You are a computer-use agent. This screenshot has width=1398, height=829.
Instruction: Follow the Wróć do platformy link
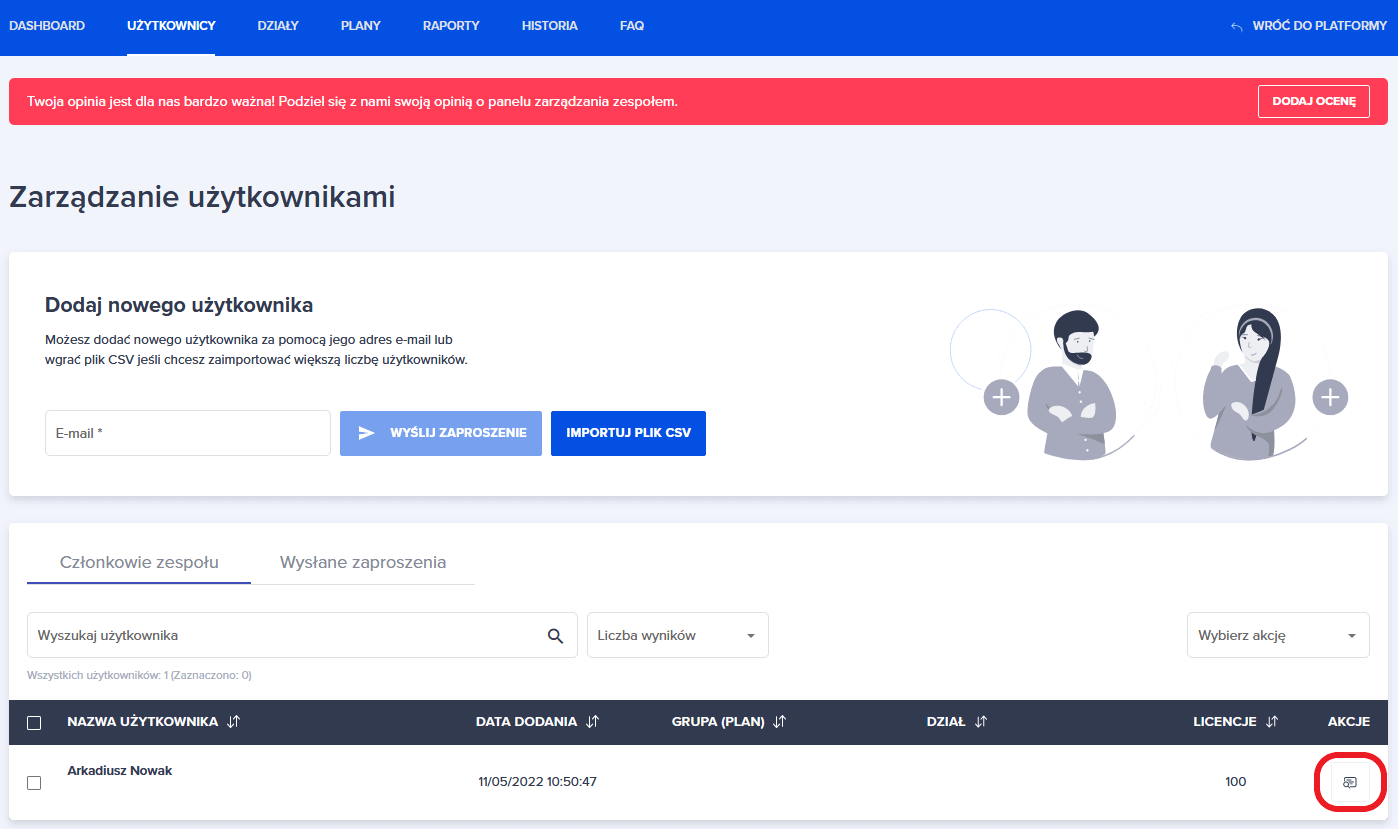[1308, 26]
